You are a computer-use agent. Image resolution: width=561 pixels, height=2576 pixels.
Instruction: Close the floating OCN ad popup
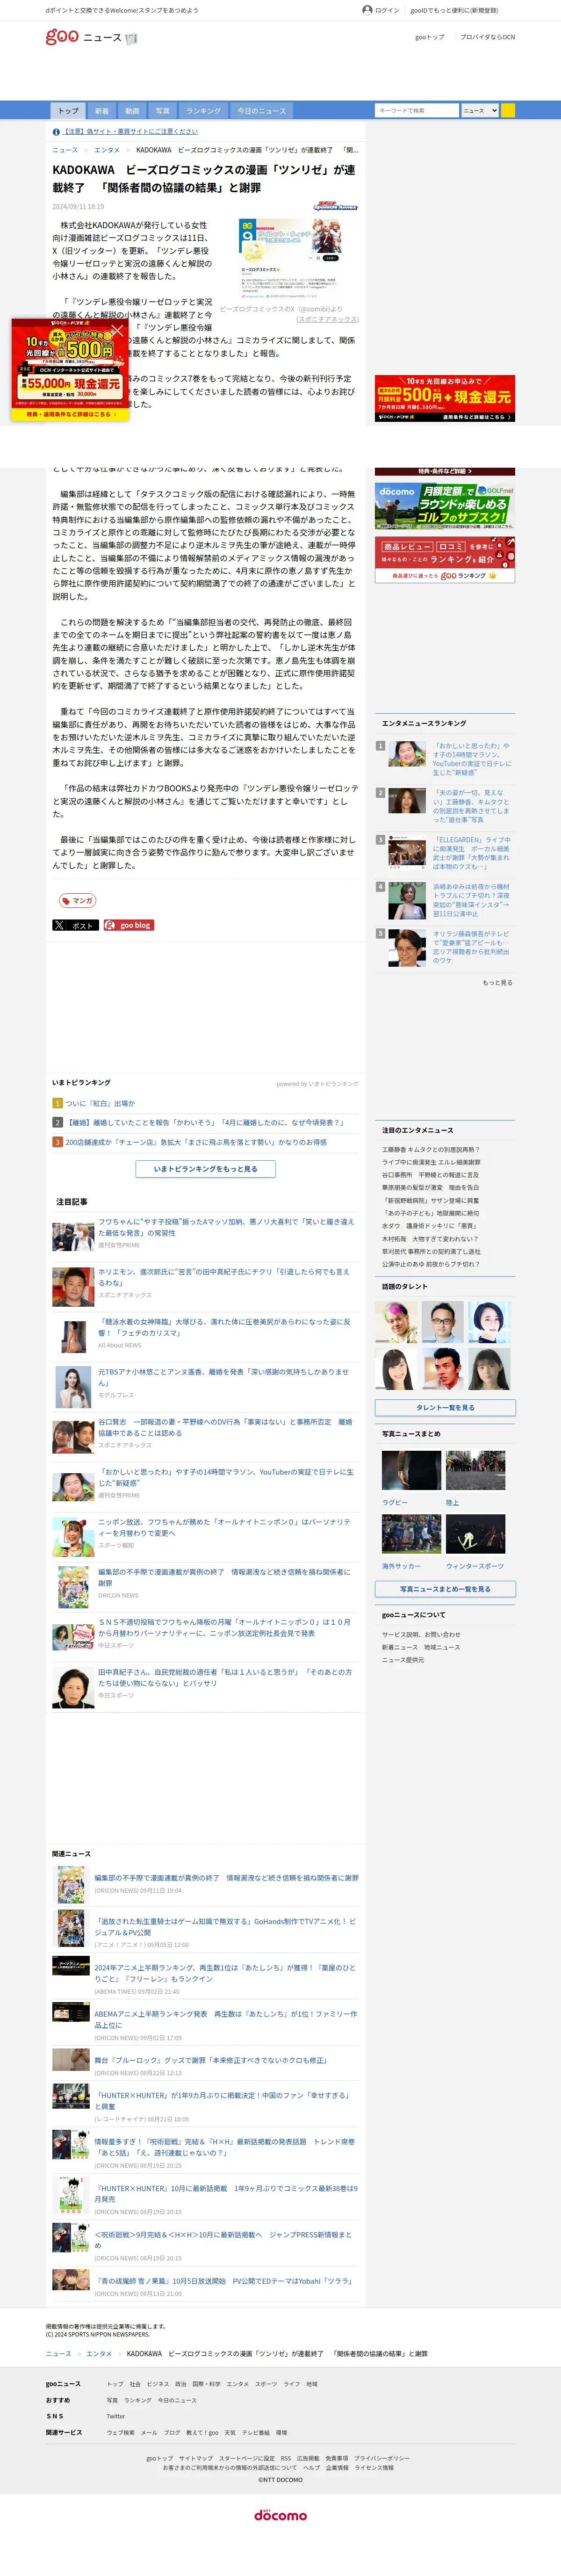click(x=116, y=330)
